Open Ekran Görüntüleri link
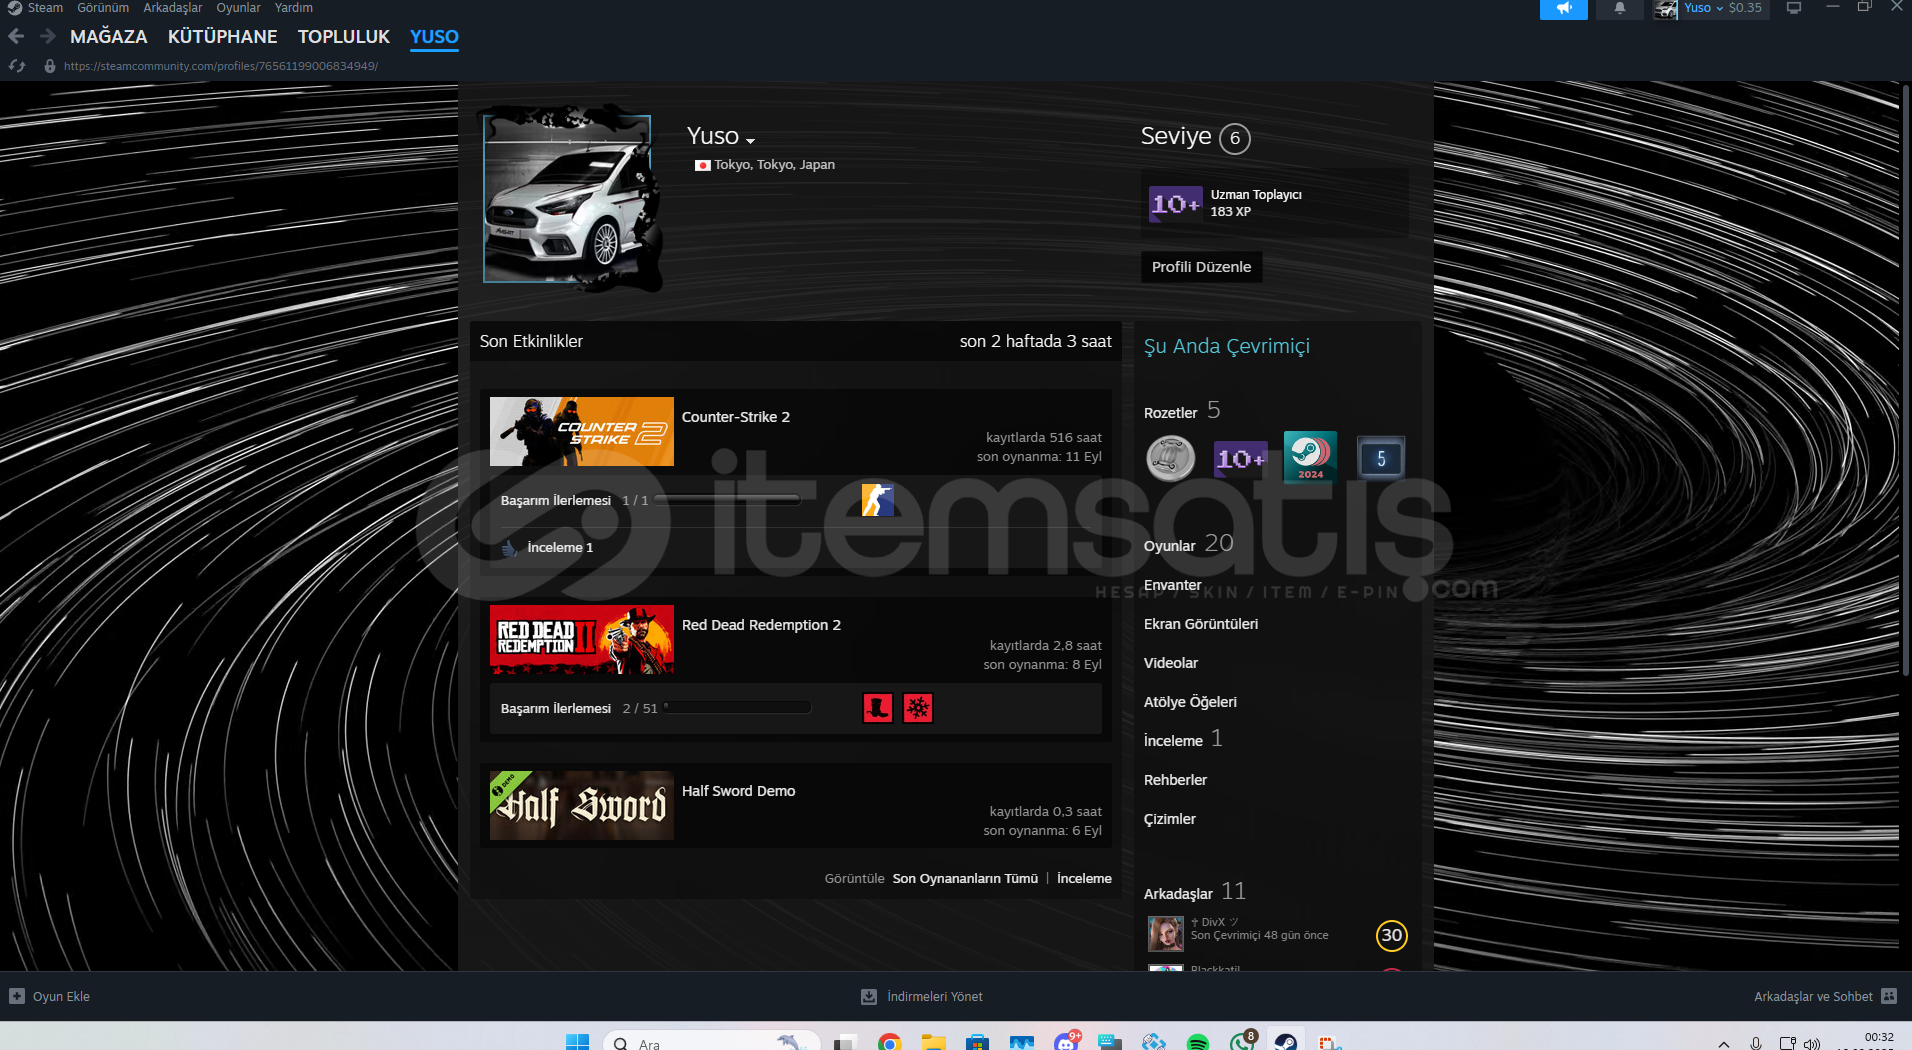Screen dimensions: 1912x1050 point(1200,624)
